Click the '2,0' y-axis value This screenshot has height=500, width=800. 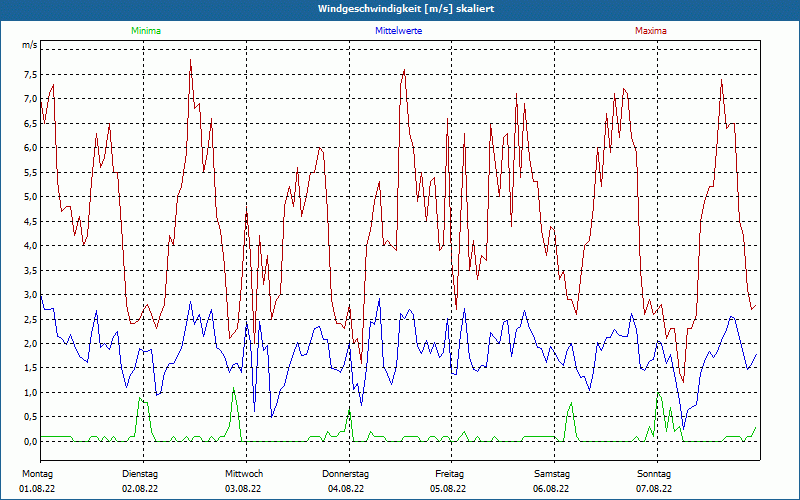point(30,343)
